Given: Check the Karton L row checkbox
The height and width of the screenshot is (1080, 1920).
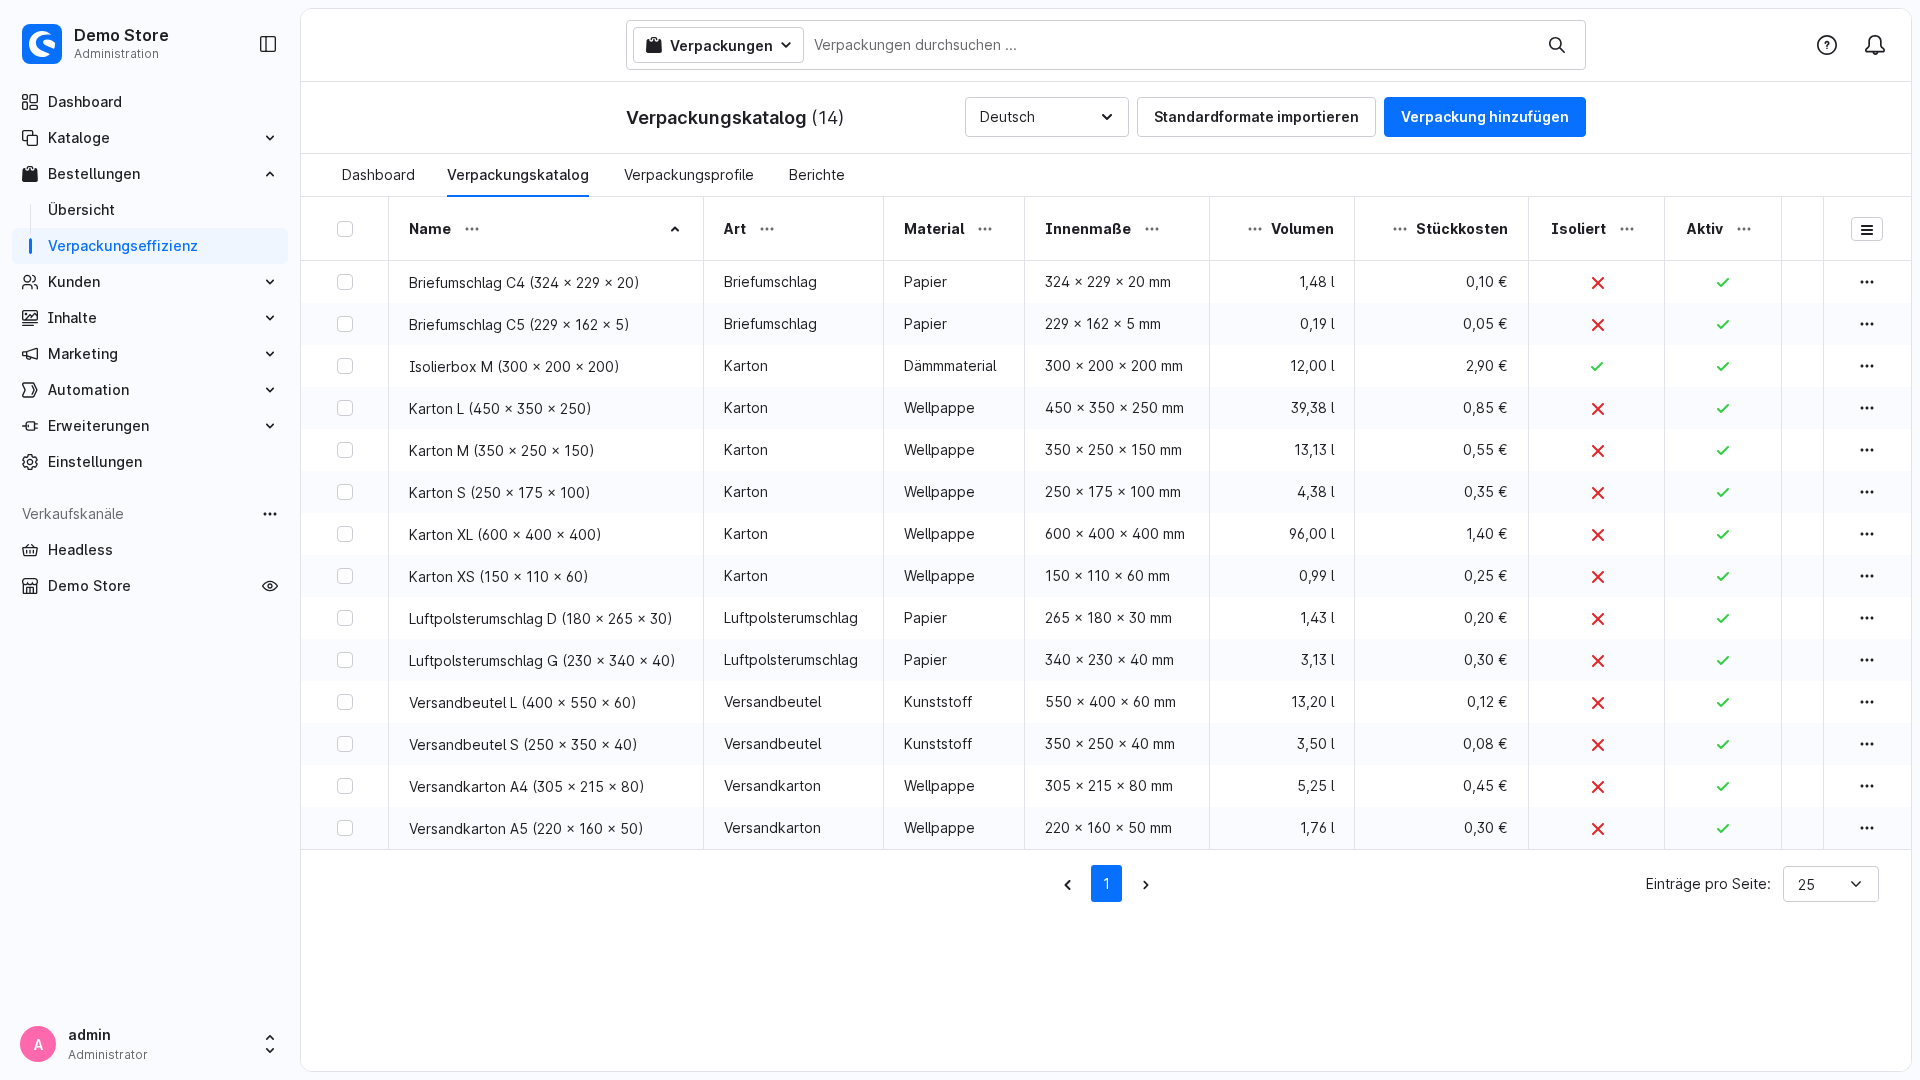Looking at the screenshot, I should (345, 408).
